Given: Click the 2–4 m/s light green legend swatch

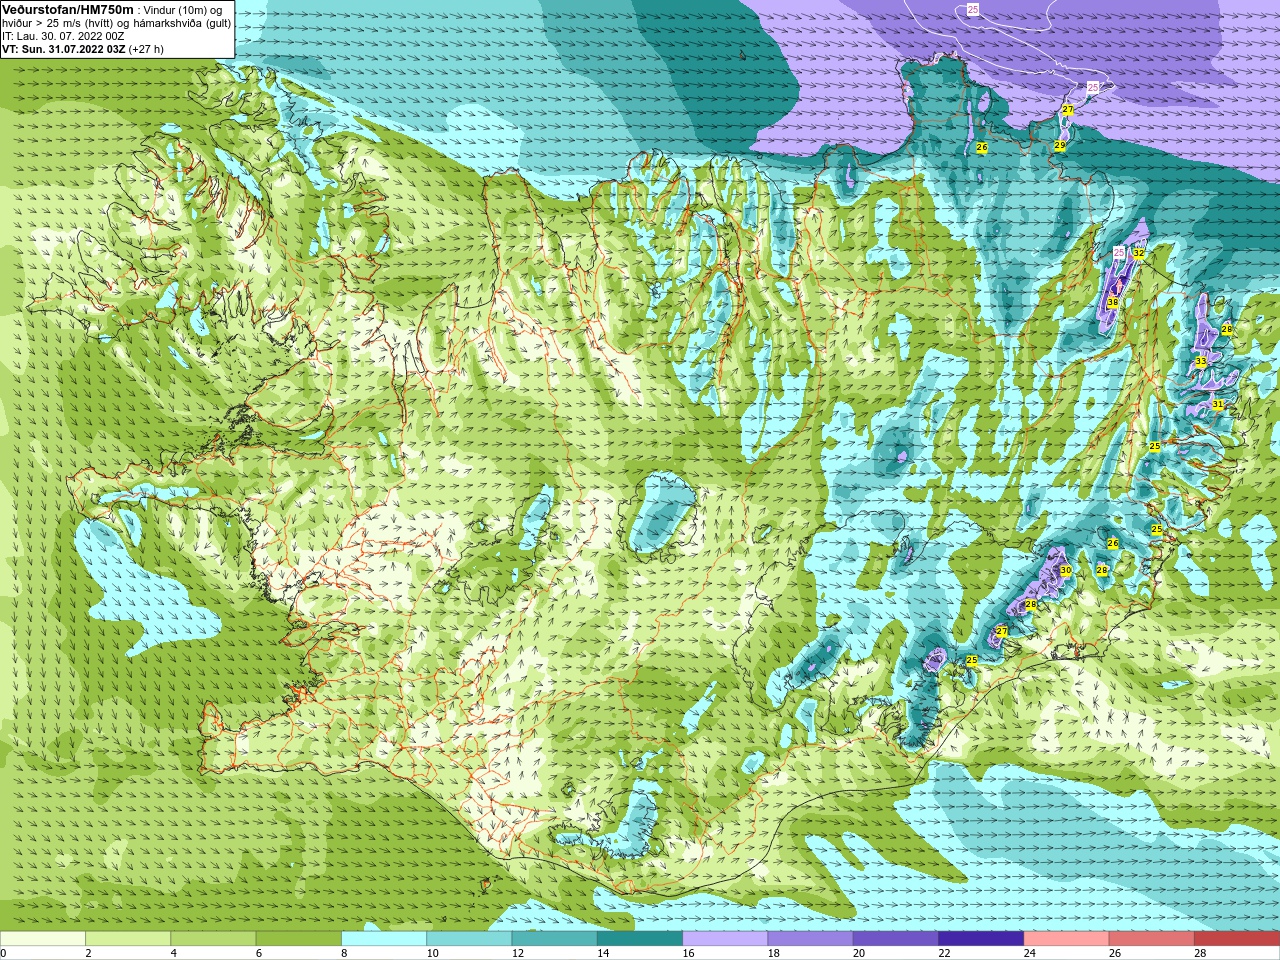Looking at the screenshot, I should 128,939.
